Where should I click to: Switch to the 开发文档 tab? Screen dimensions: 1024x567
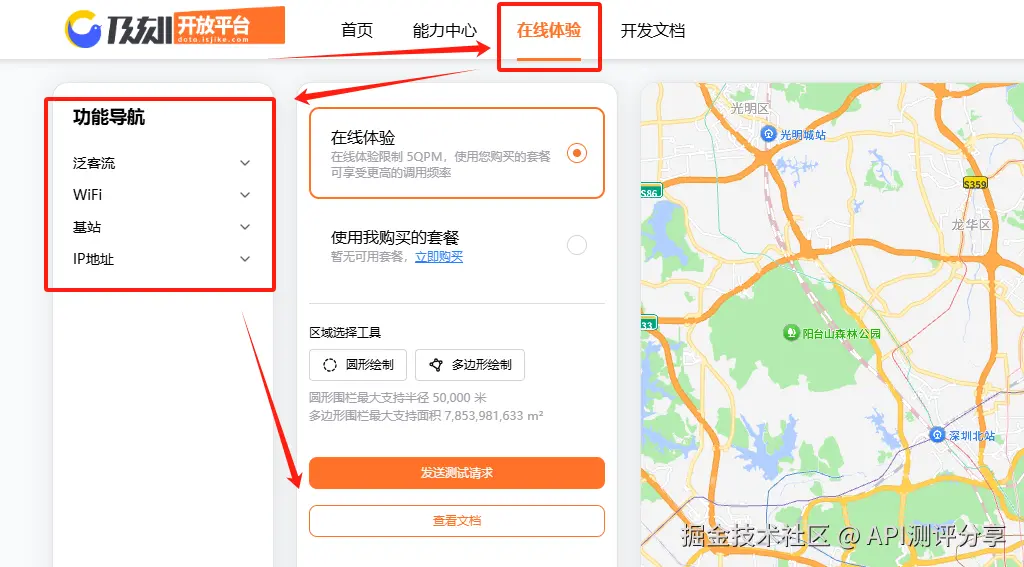click(x=652, y=30)
